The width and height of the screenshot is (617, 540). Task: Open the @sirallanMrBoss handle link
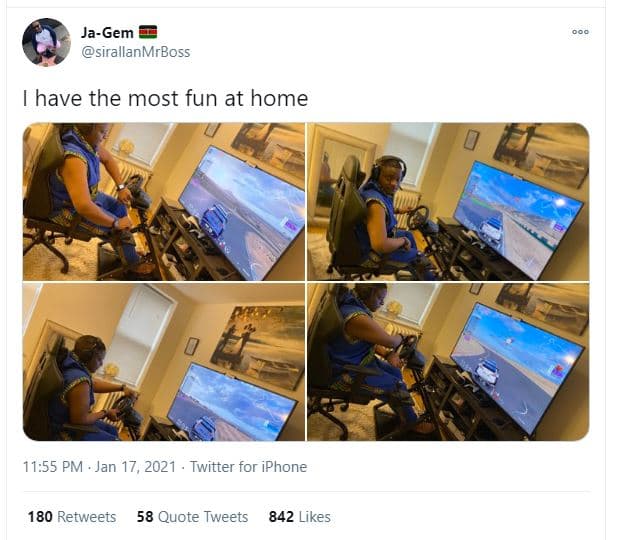135,52
